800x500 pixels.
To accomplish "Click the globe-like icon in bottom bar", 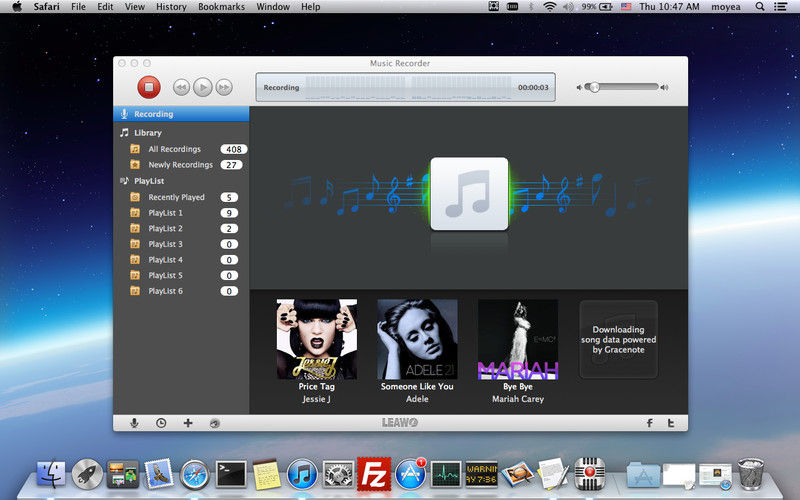I will [x=215, y=423].
